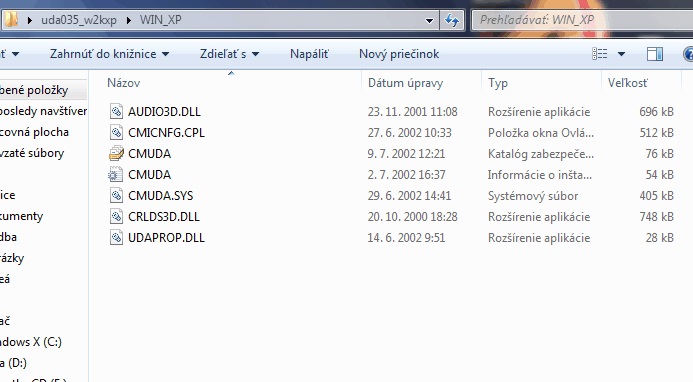Go to uda035_w2kxp in the address path
Viewport: 693px width, 382px height.
tap(79, 20)
